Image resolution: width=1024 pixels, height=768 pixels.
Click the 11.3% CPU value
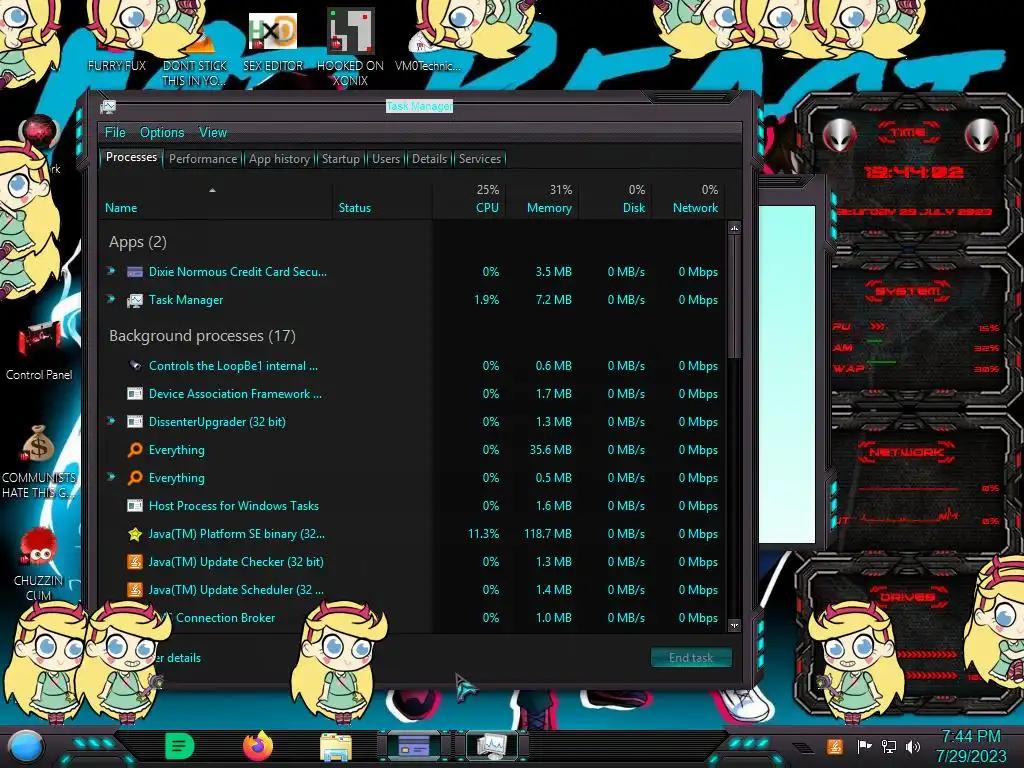coord(483,534)
